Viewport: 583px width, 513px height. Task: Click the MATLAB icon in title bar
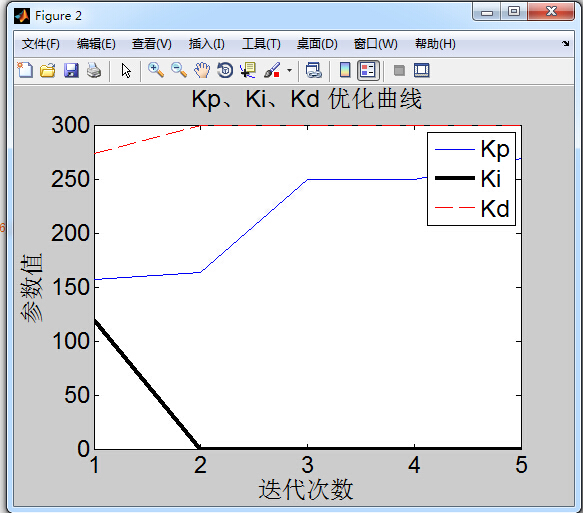click(22, 16)
